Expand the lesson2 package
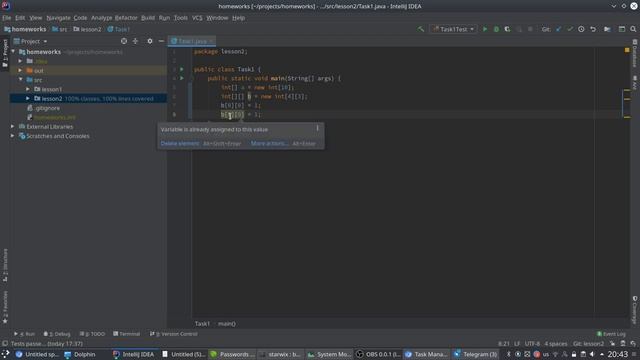640x360 pixels. pos(28,98)
